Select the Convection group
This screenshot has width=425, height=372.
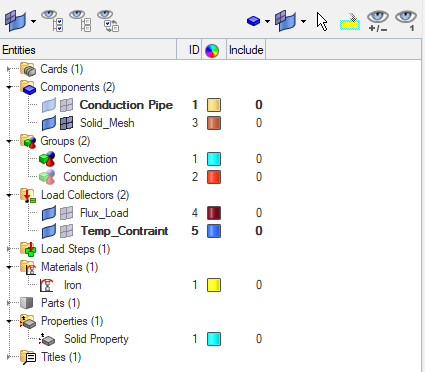(x=90, y=159)
